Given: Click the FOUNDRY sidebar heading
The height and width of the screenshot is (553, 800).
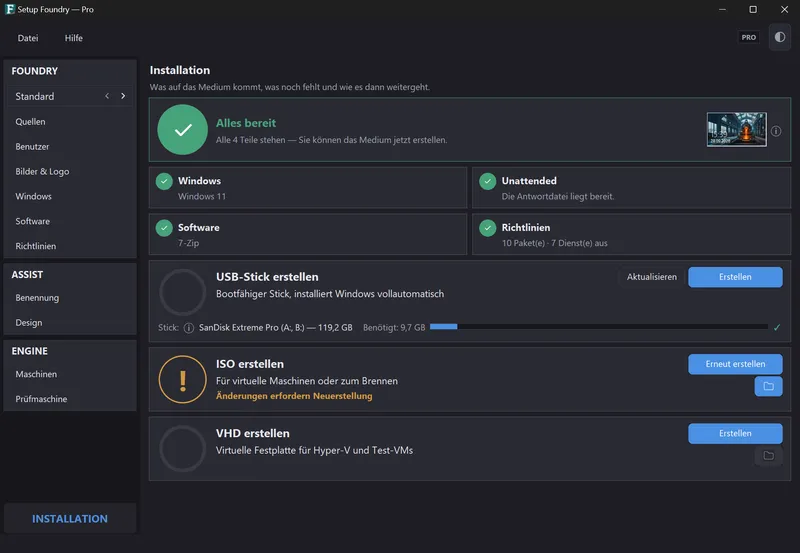Looking at the screenshot, I should [35, 71].
